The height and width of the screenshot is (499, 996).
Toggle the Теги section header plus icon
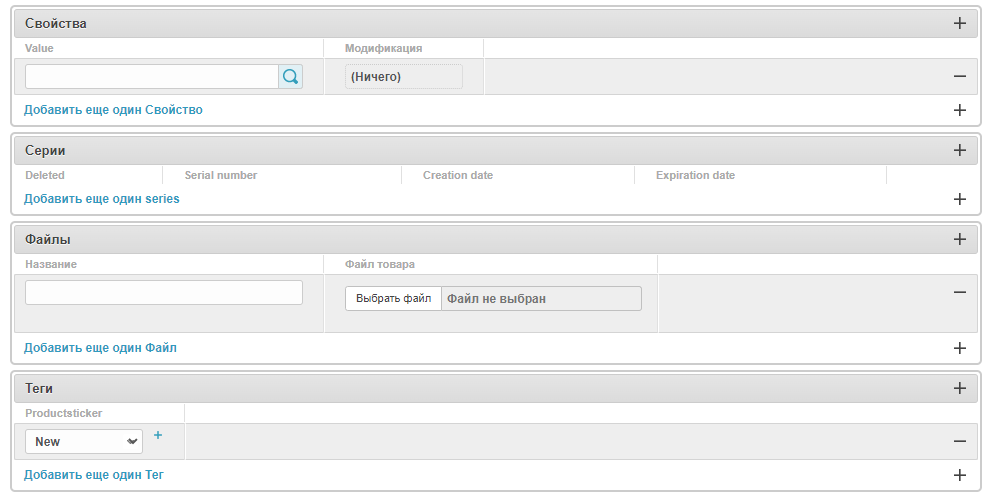[x=960, y=388]
